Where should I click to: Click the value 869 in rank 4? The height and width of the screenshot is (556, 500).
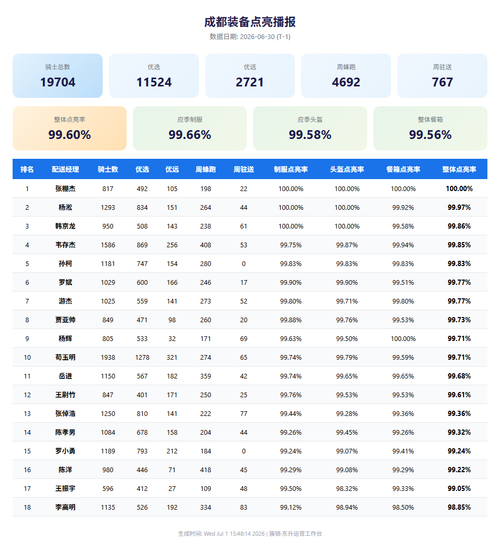tap(142, 245)
